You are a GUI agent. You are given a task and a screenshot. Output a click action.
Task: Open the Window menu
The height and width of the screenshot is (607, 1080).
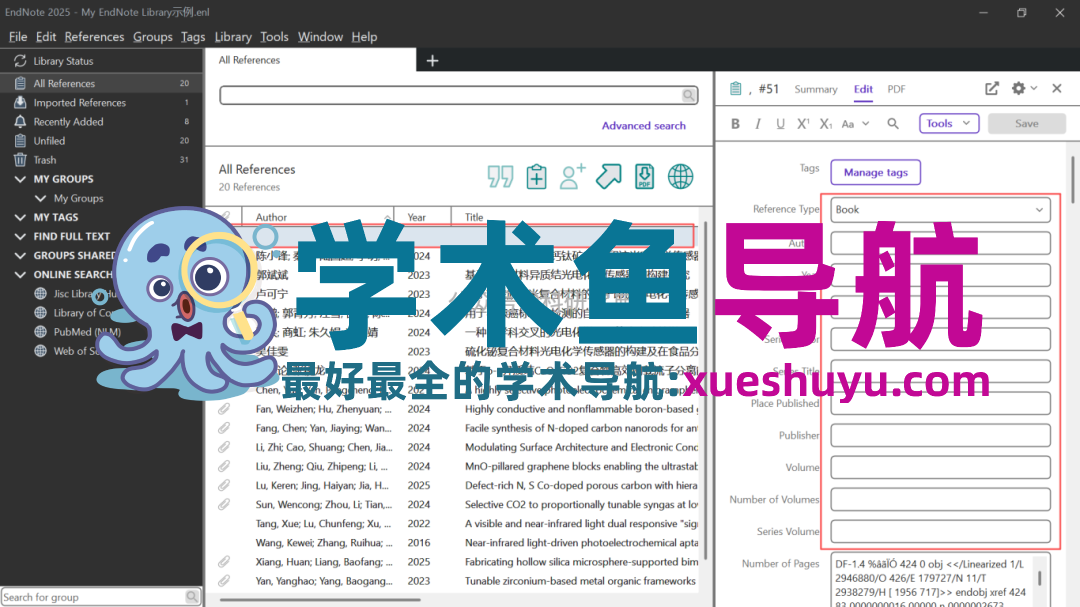[x=320, y=37]
